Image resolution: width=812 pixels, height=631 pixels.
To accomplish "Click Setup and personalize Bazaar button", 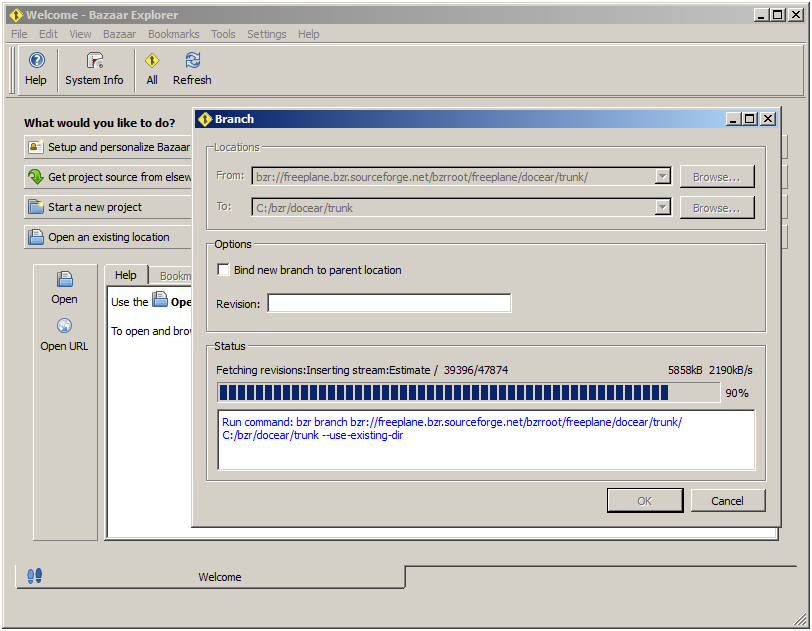I will click(108, 147).
